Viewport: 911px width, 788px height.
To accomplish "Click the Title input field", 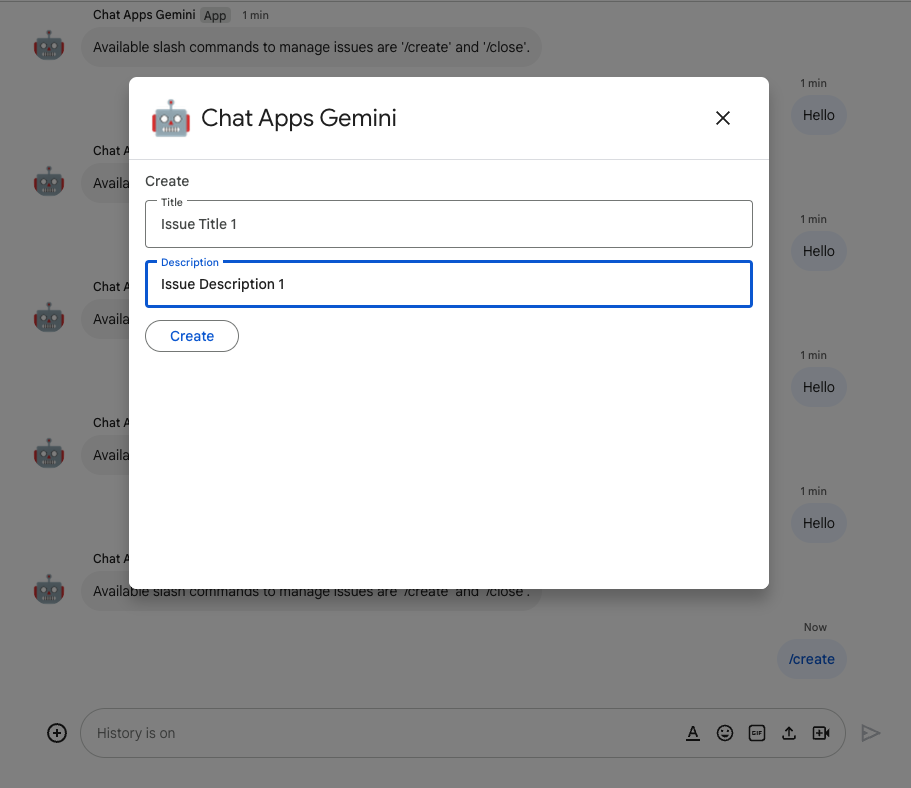I will [x=448, y=224].
